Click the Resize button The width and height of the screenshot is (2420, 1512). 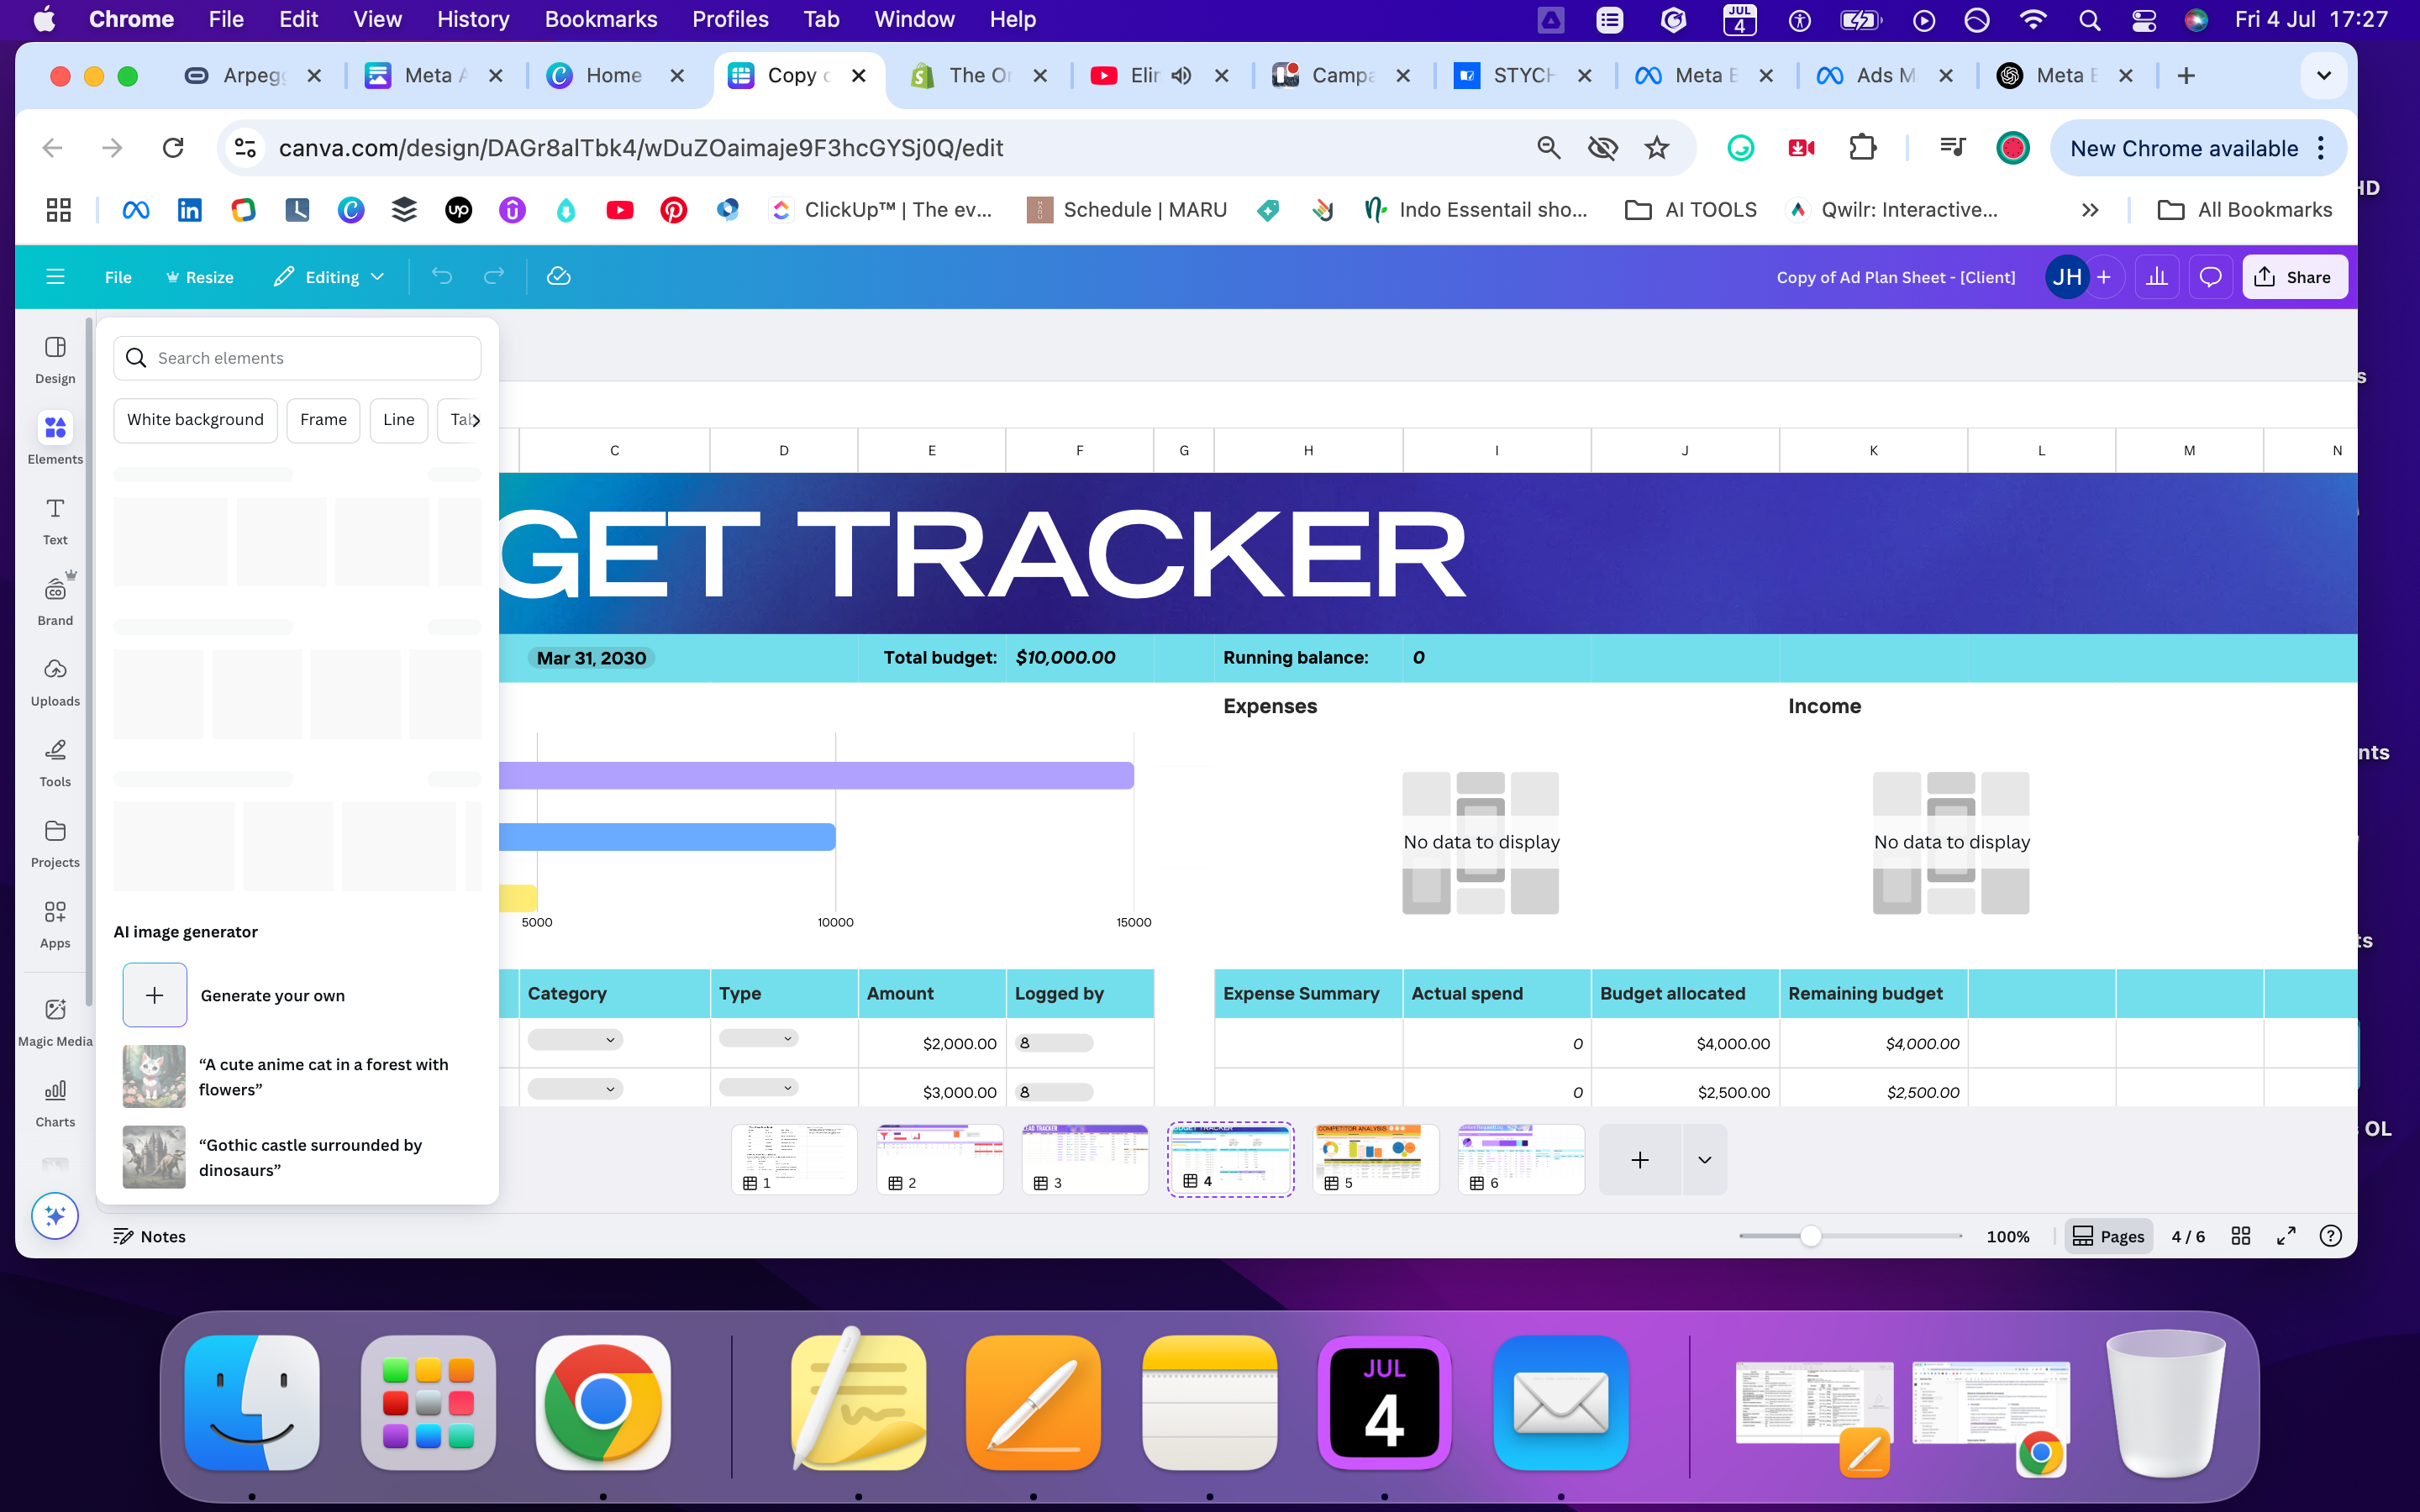200,277
